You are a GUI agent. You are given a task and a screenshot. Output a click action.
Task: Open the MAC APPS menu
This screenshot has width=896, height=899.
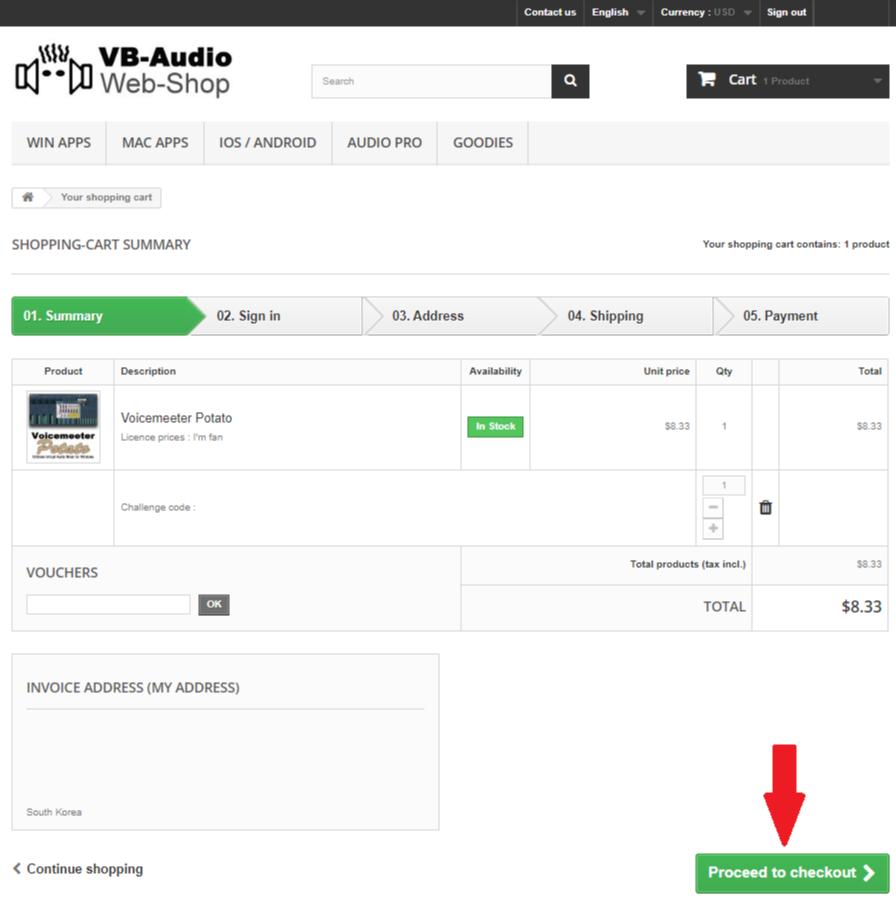[155, 143]
